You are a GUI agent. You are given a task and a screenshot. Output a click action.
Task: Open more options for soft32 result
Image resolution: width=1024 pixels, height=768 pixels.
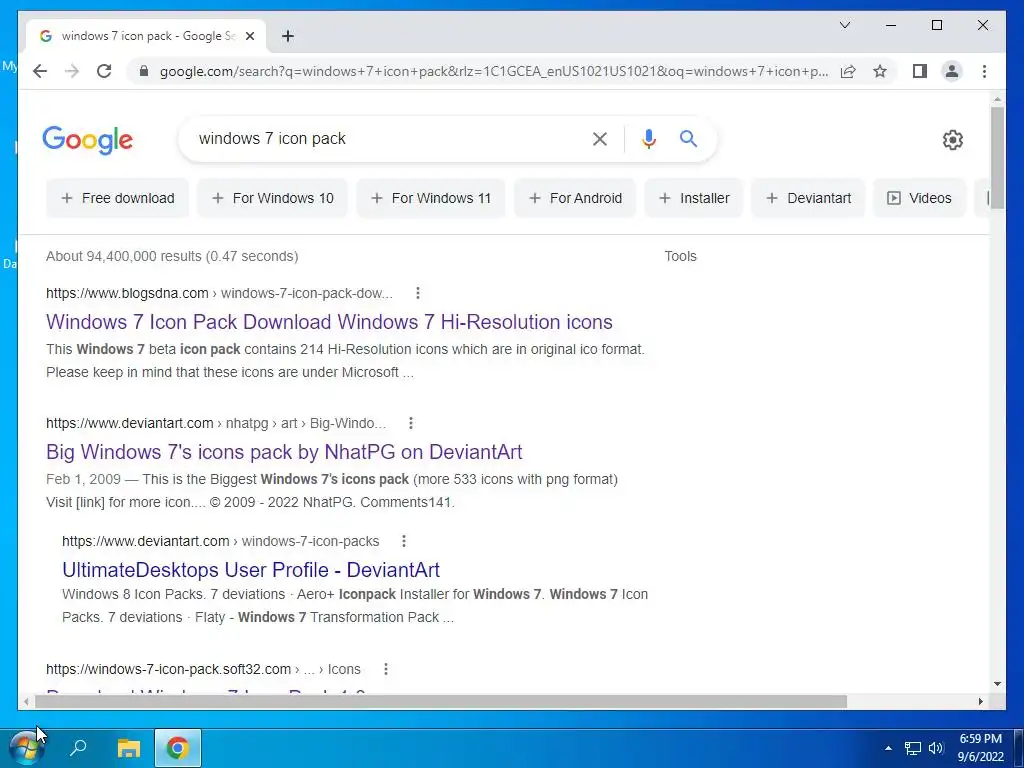(385, 669)
